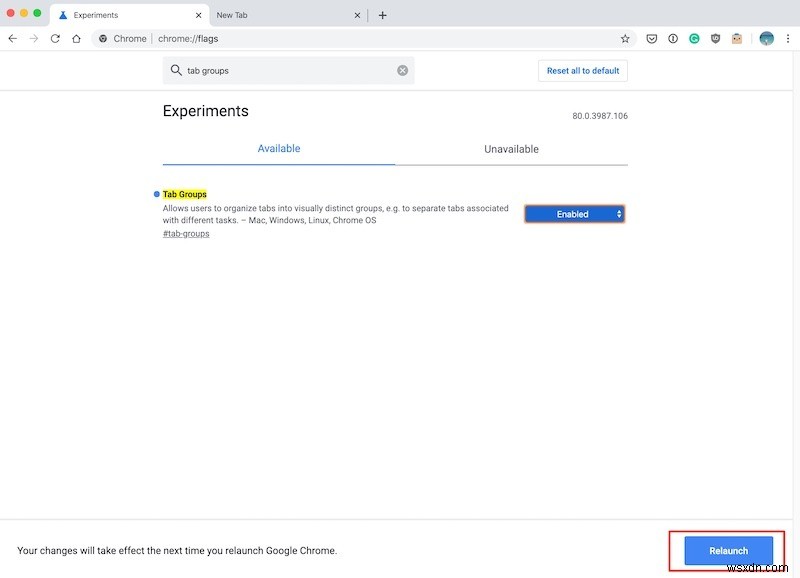Screen dimensions: 800x578
Task: Click the search magnifier icon
Action: [176, 70]
